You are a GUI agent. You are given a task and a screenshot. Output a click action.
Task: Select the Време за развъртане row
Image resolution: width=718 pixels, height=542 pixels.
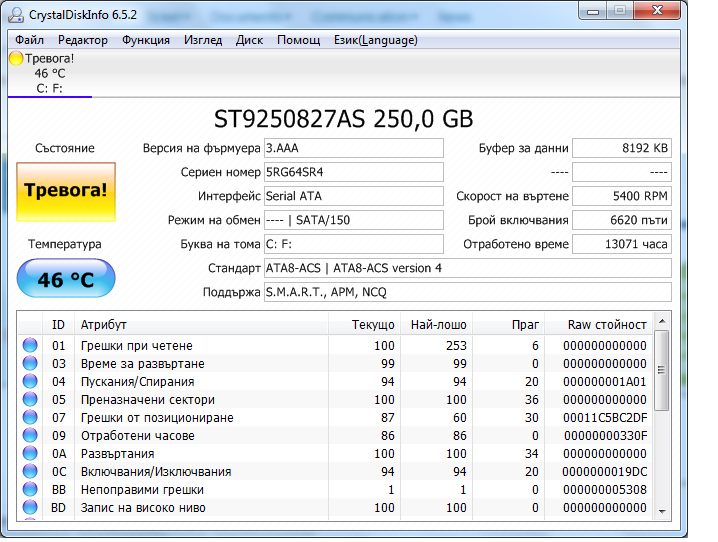click(x=335, y=363)
